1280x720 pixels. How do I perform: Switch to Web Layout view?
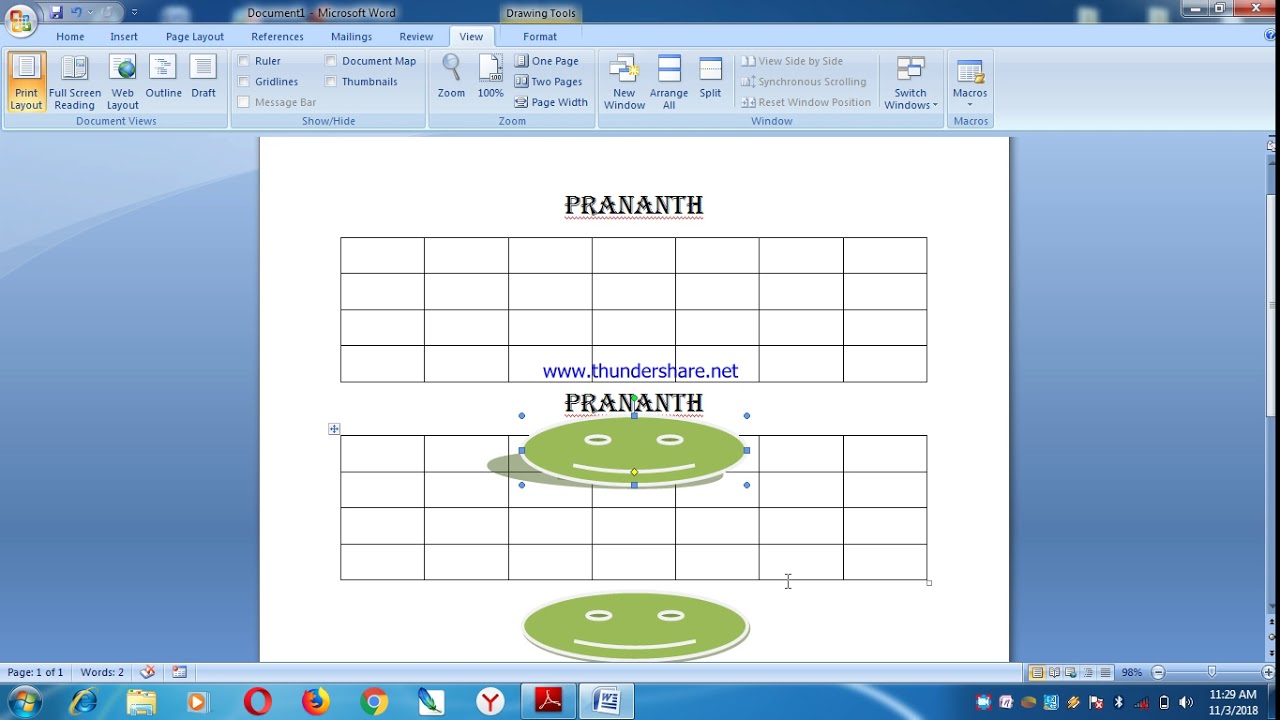point(123,82)
